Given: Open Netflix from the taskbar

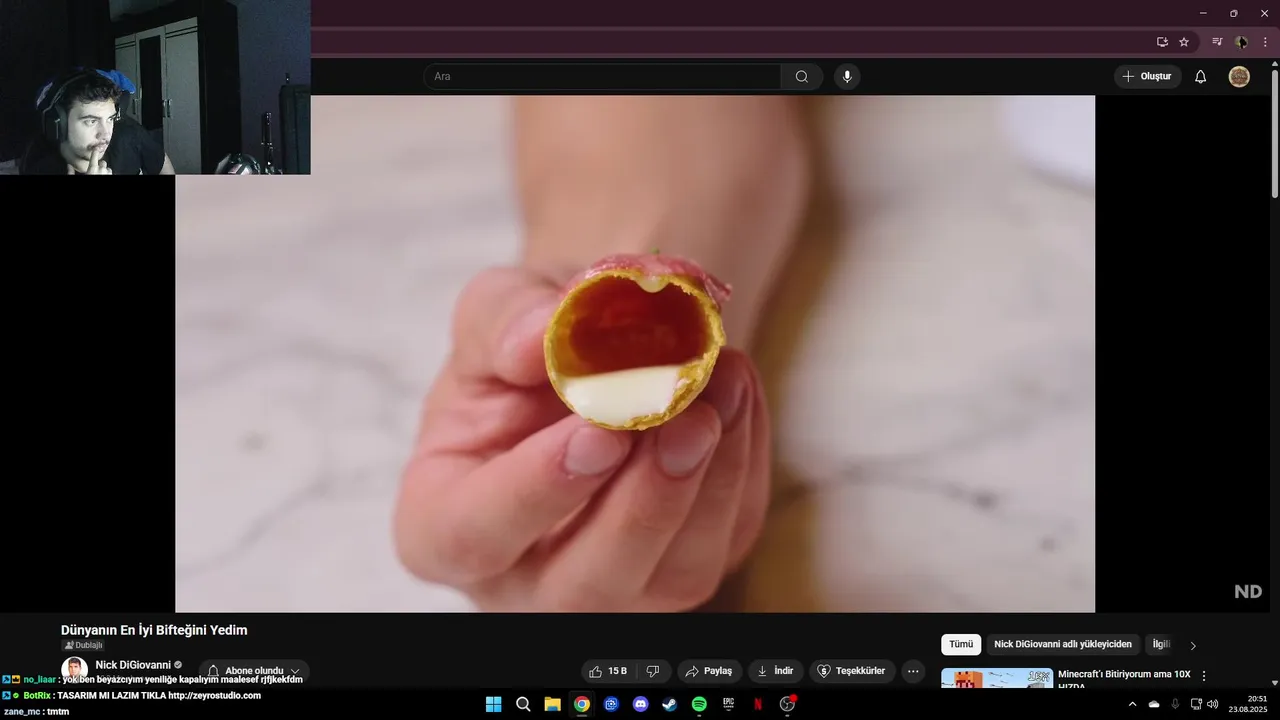Looking at the screenshot, I should tap(758, 704).
